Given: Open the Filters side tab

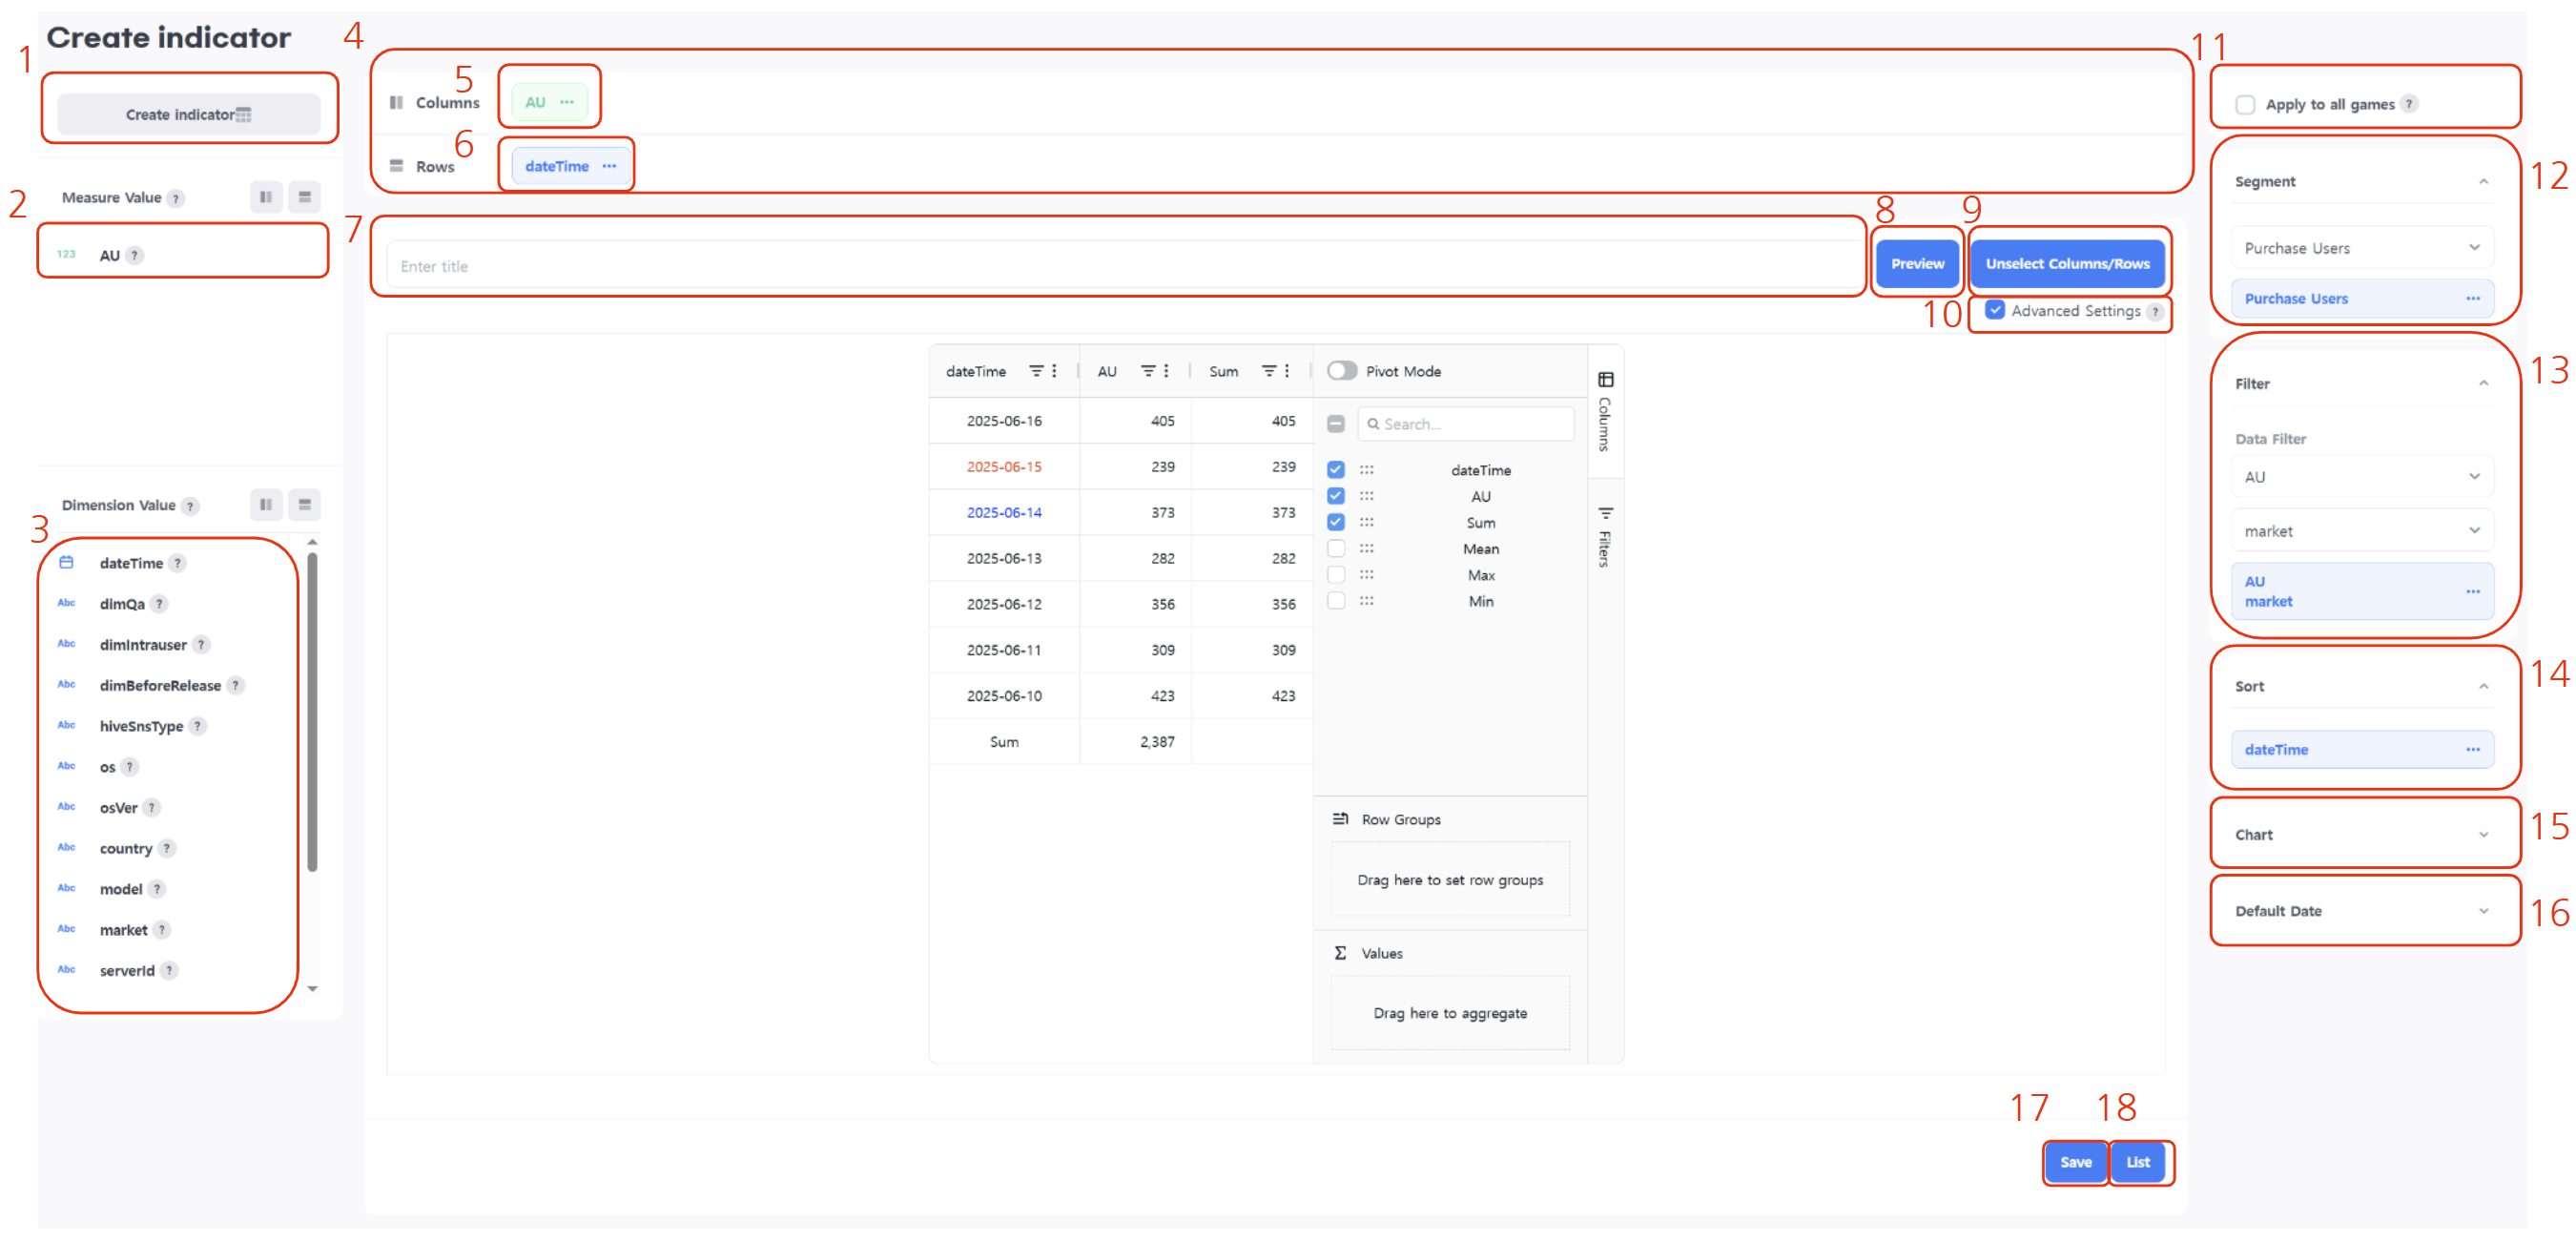Looking at the screenshot, I should [1605, 538].
